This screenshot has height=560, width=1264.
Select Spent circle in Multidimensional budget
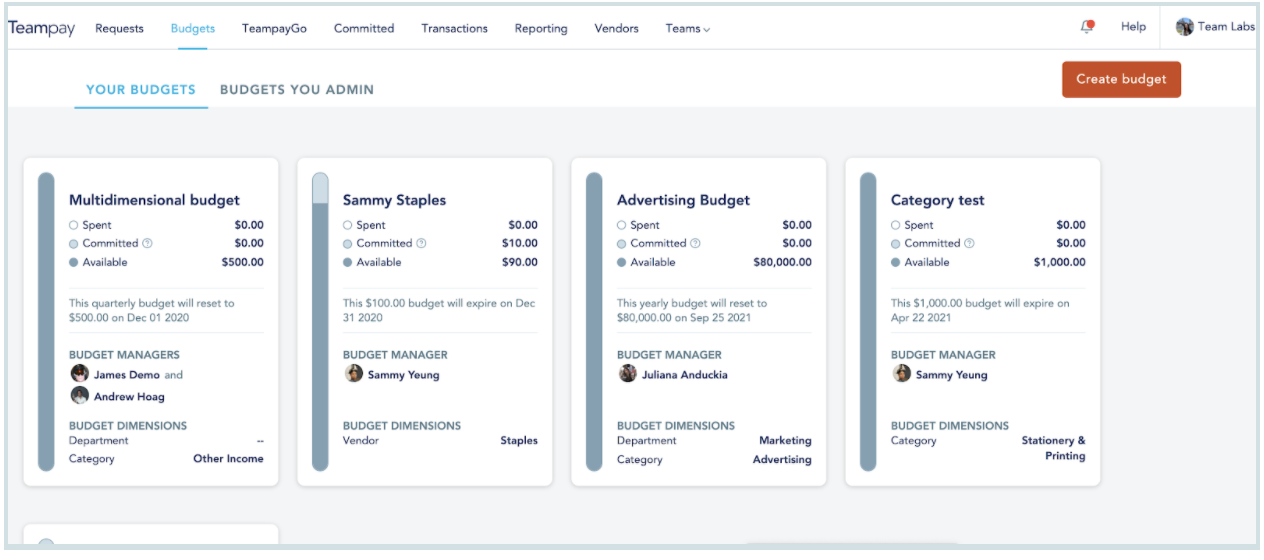tap(74, 225)
